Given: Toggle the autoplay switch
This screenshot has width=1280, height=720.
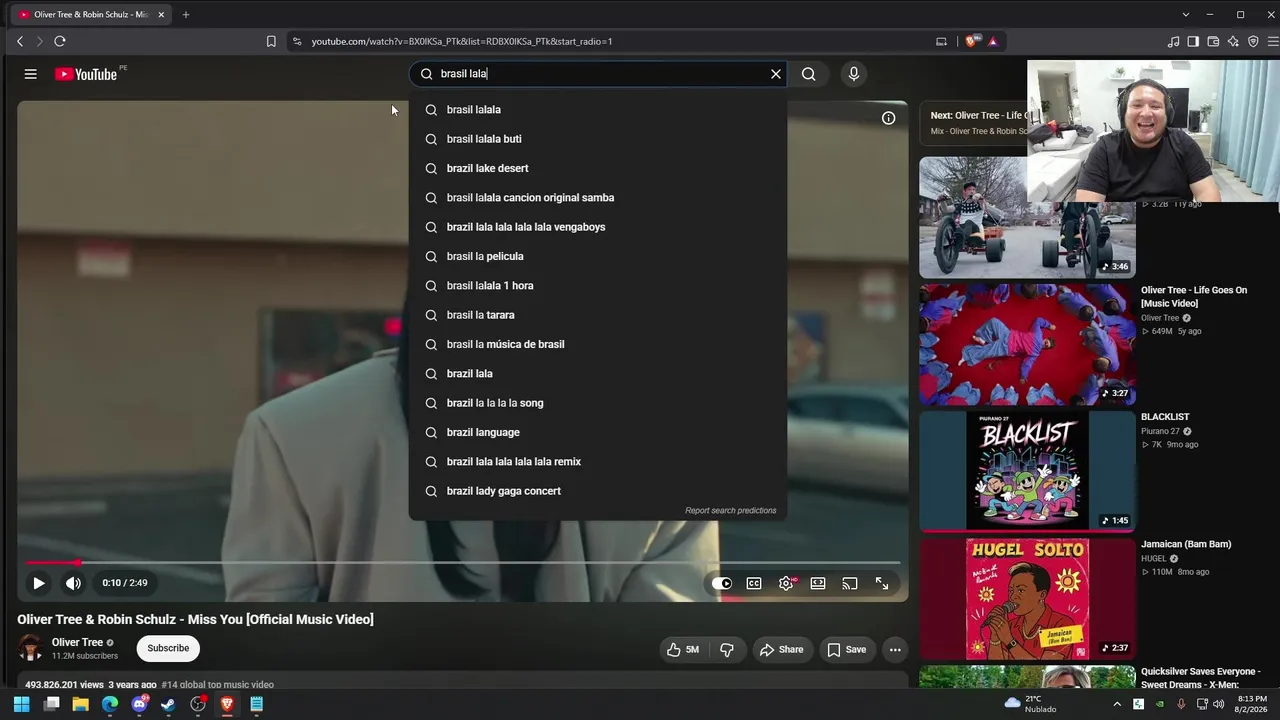Looking at the screenshot, I should pyautogui.click(x=722, y=583).
